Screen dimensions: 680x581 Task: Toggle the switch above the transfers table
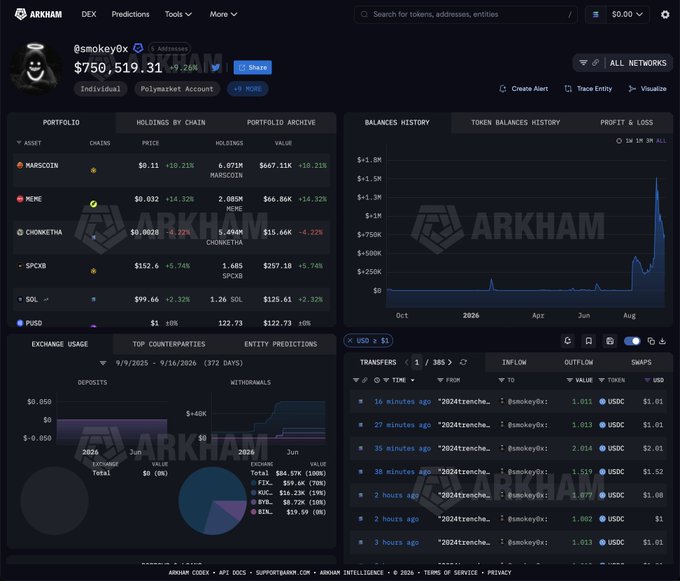[x=632, y=341]
